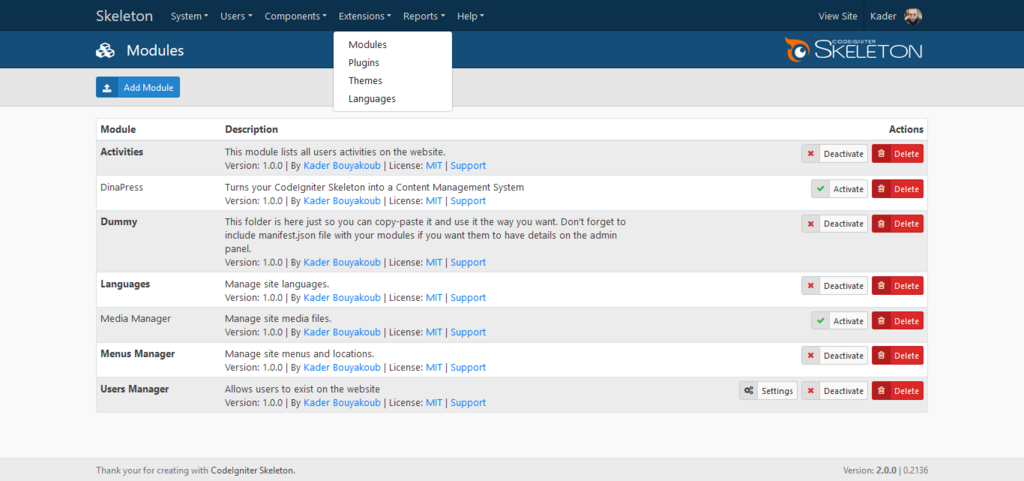
Task: Click red X icon in Users Manager row
Action: tap(810, 391)
